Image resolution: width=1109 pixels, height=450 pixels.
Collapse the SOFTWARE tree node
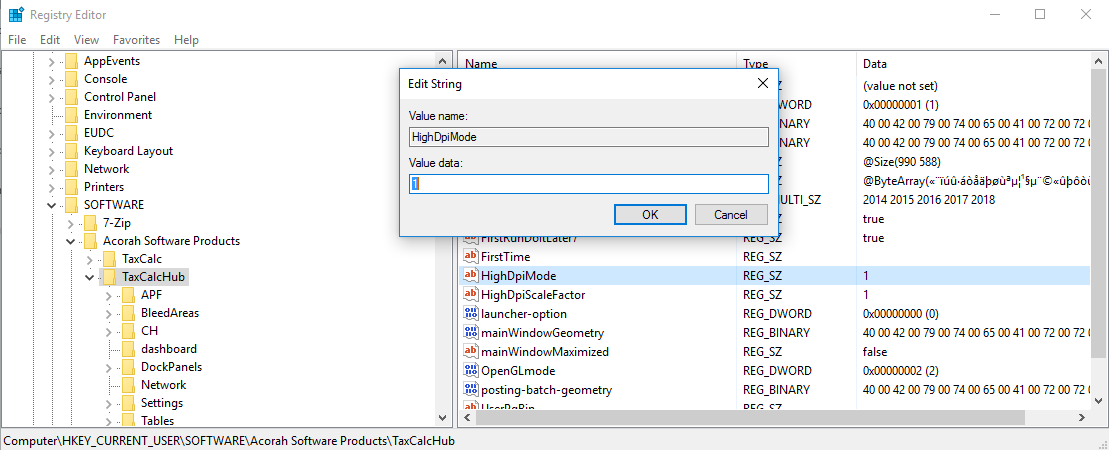pyautogui.click(x=52, y=205)
